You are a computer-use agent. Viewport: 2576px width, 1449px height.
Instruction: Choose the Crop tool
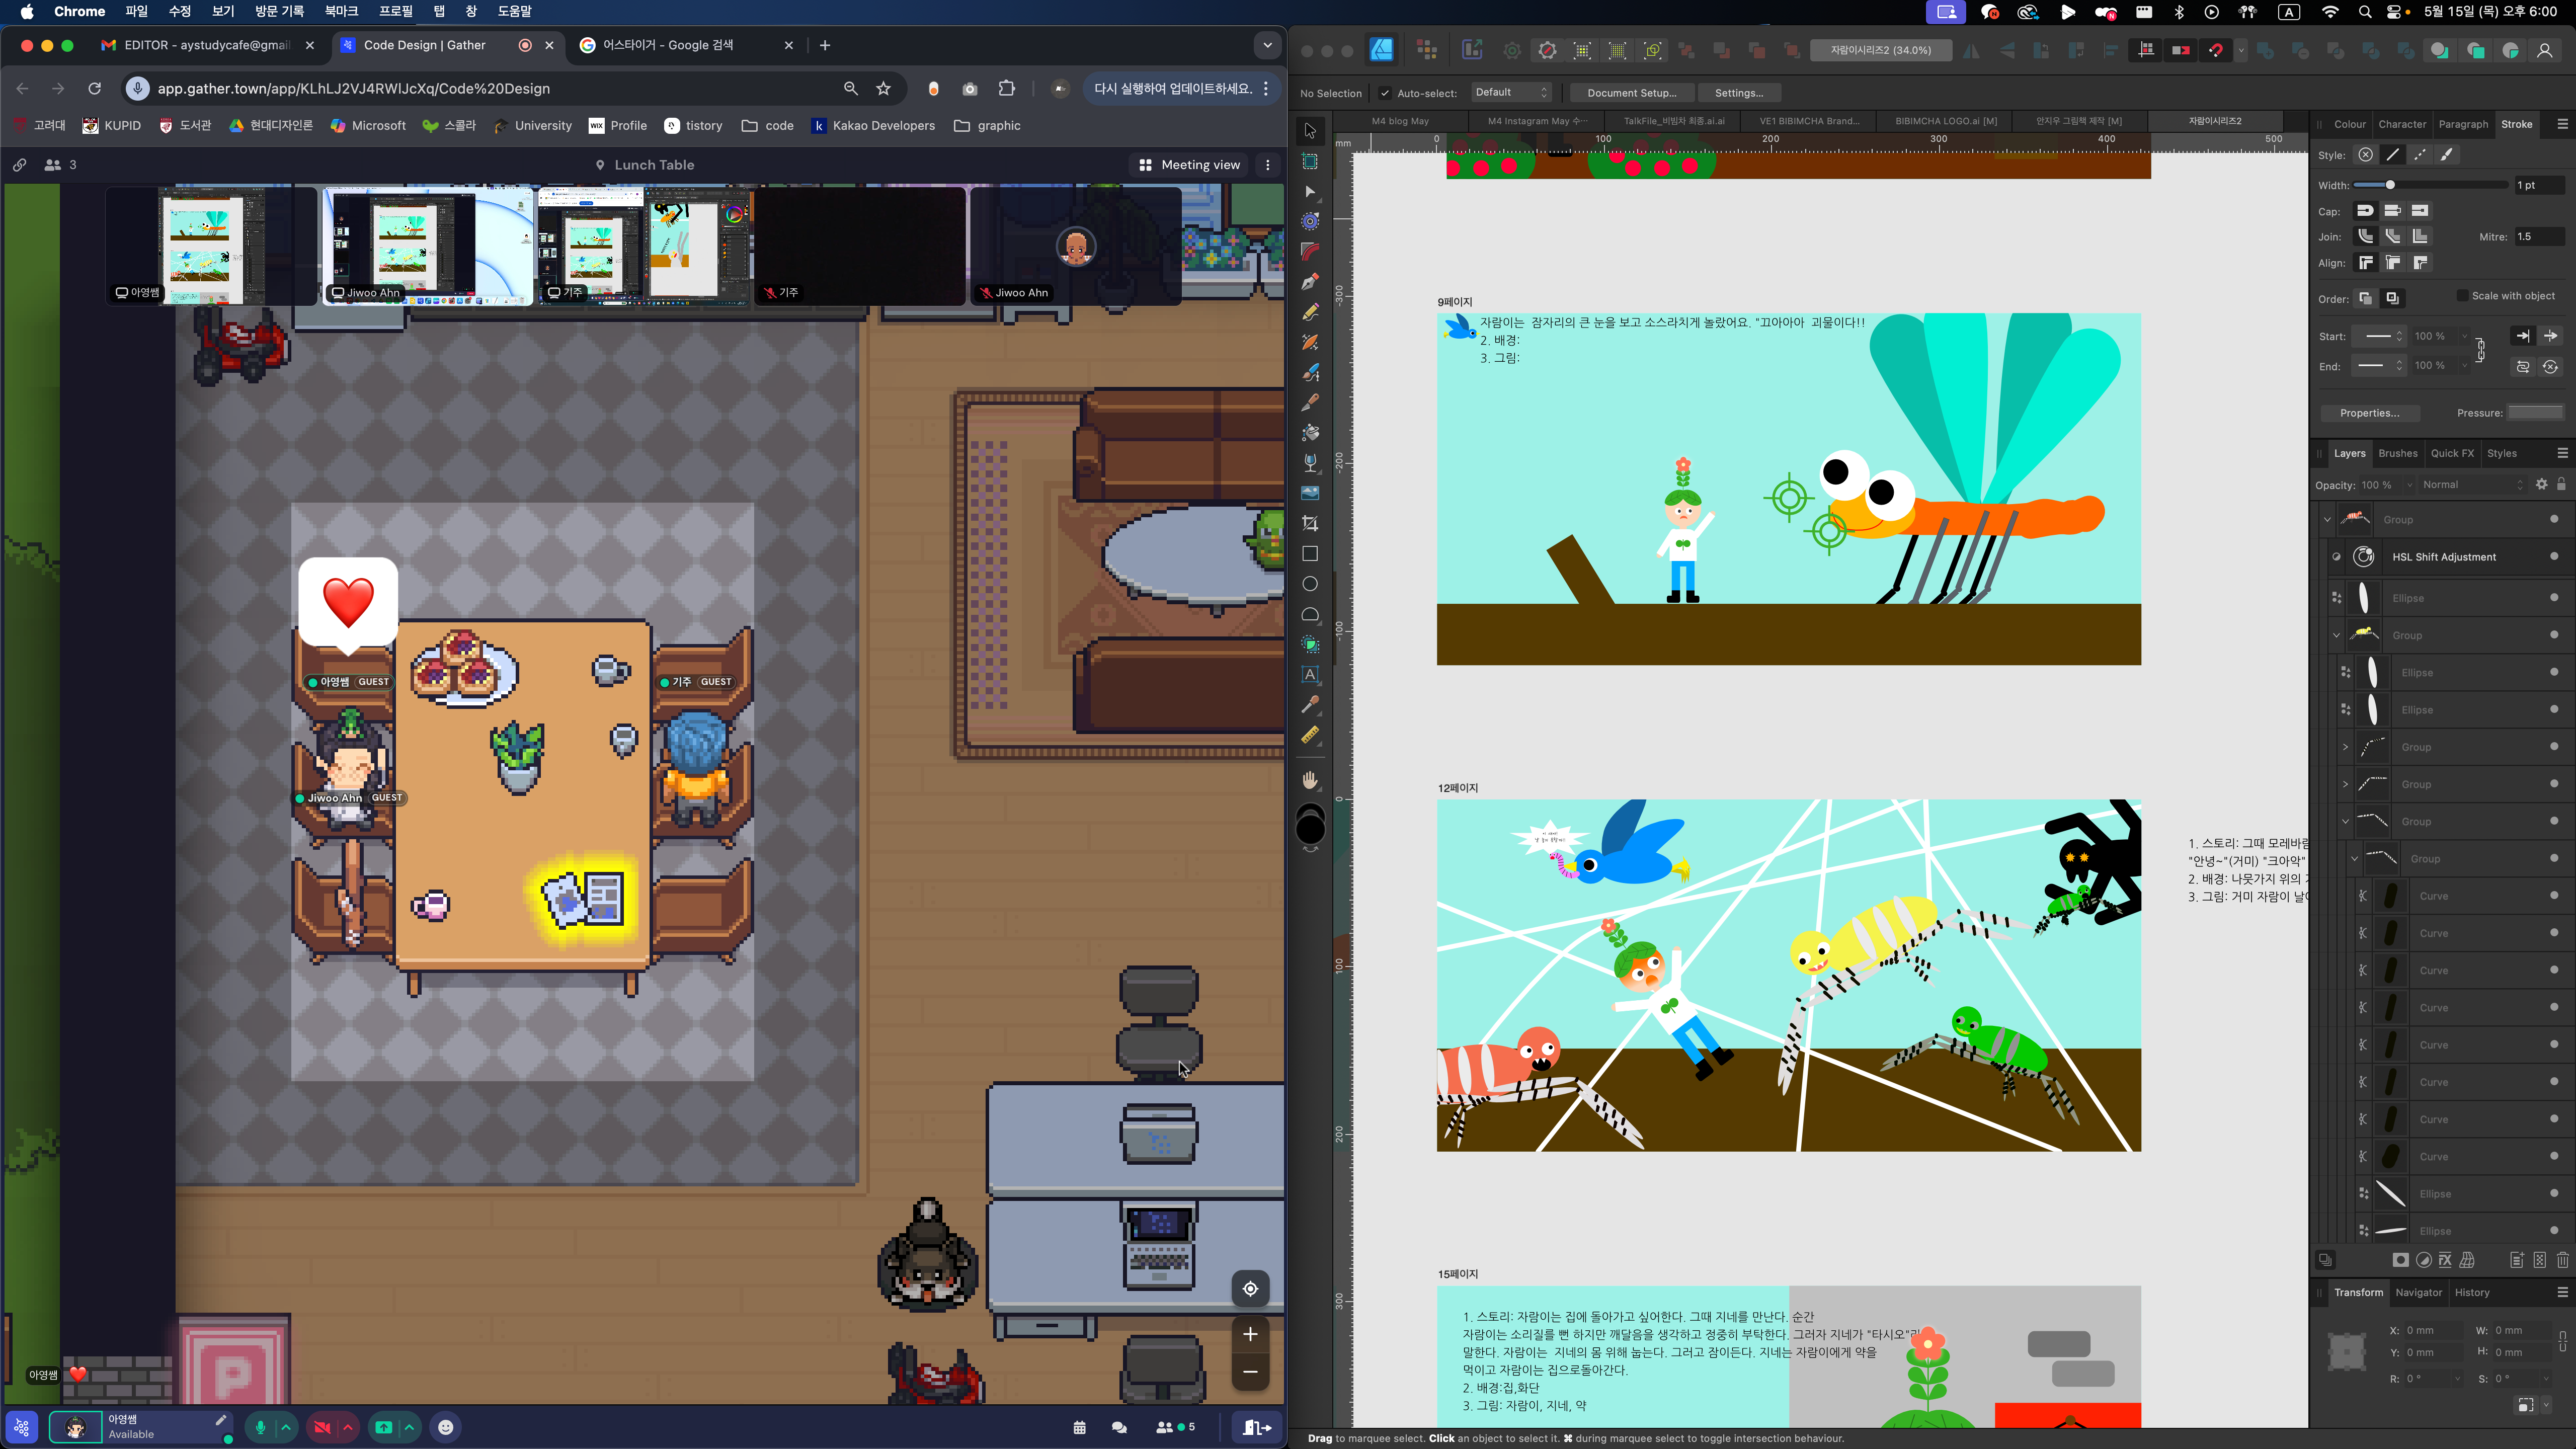point(1309,523)
